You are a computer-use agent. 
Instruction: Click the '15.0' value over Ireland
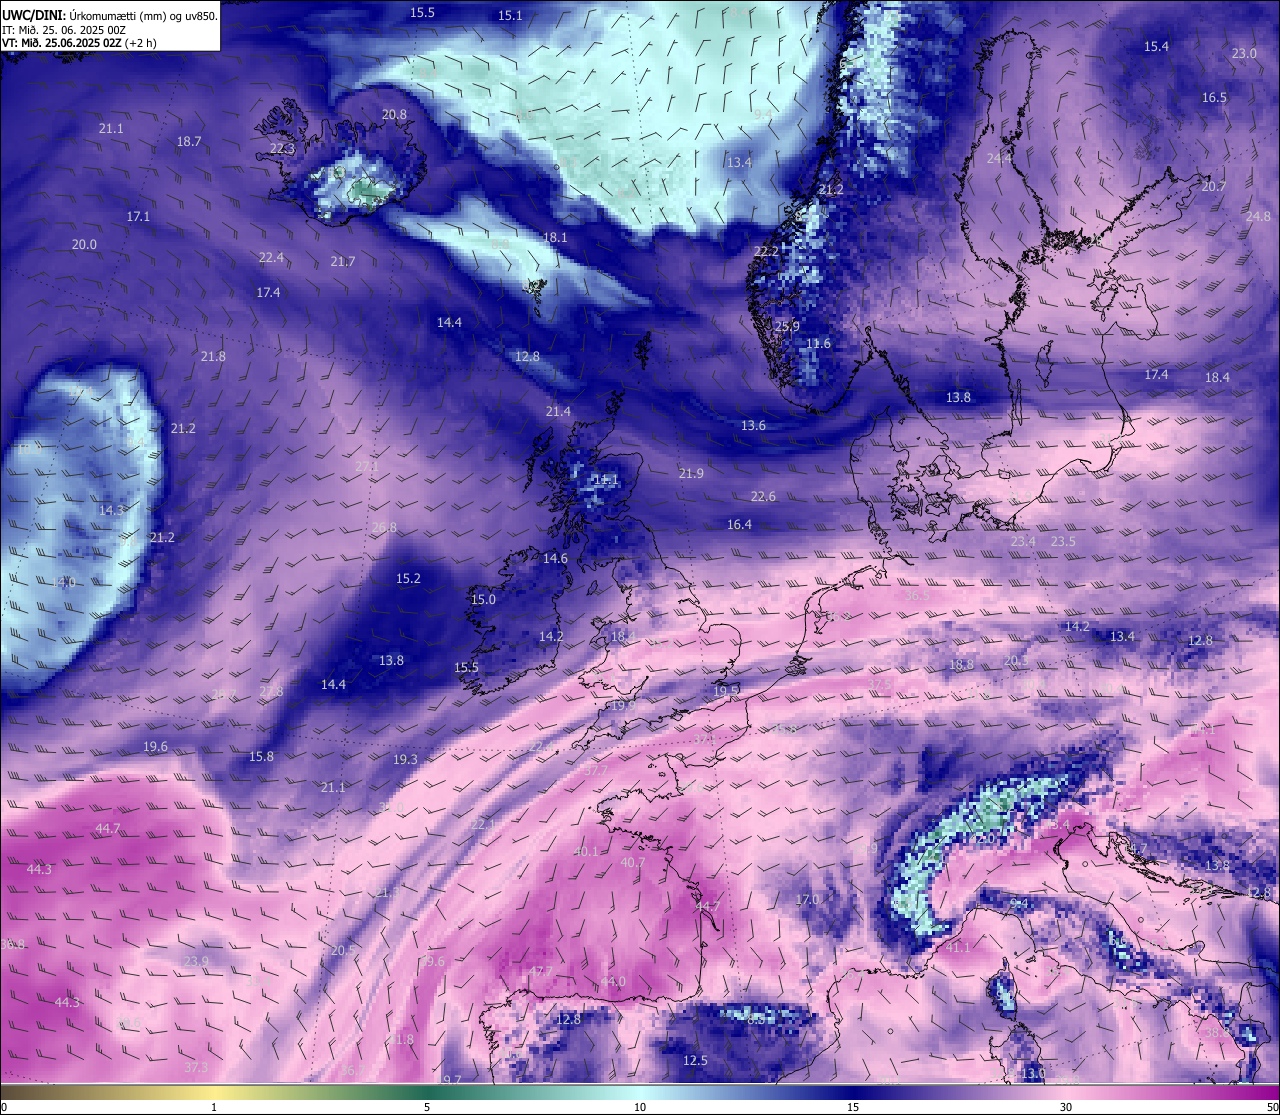click(483, 599)
